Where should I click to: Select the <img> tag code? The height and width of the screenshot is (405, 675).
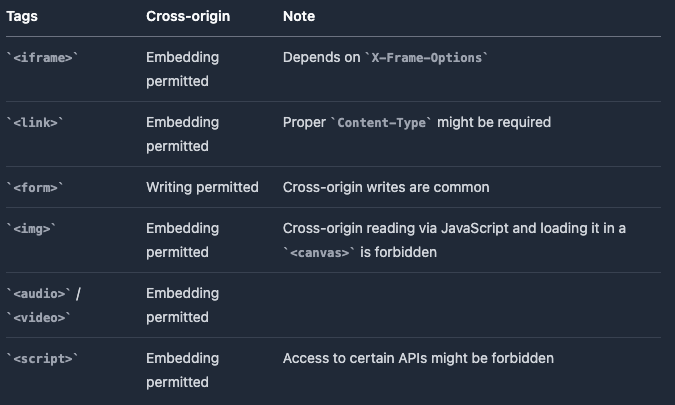(33, 229)
